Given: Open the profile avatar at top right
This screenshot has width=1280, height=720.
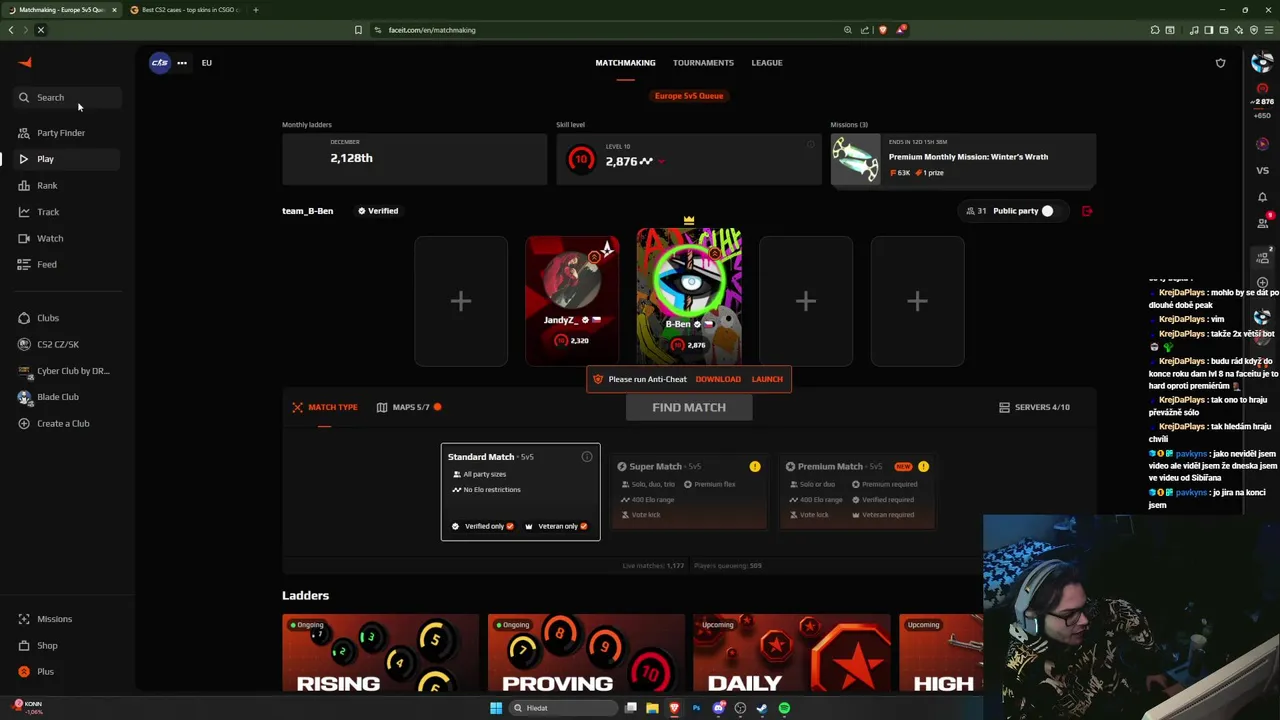Looking at the screenshot, I should pyautogui.click(x=1262, y=63).
